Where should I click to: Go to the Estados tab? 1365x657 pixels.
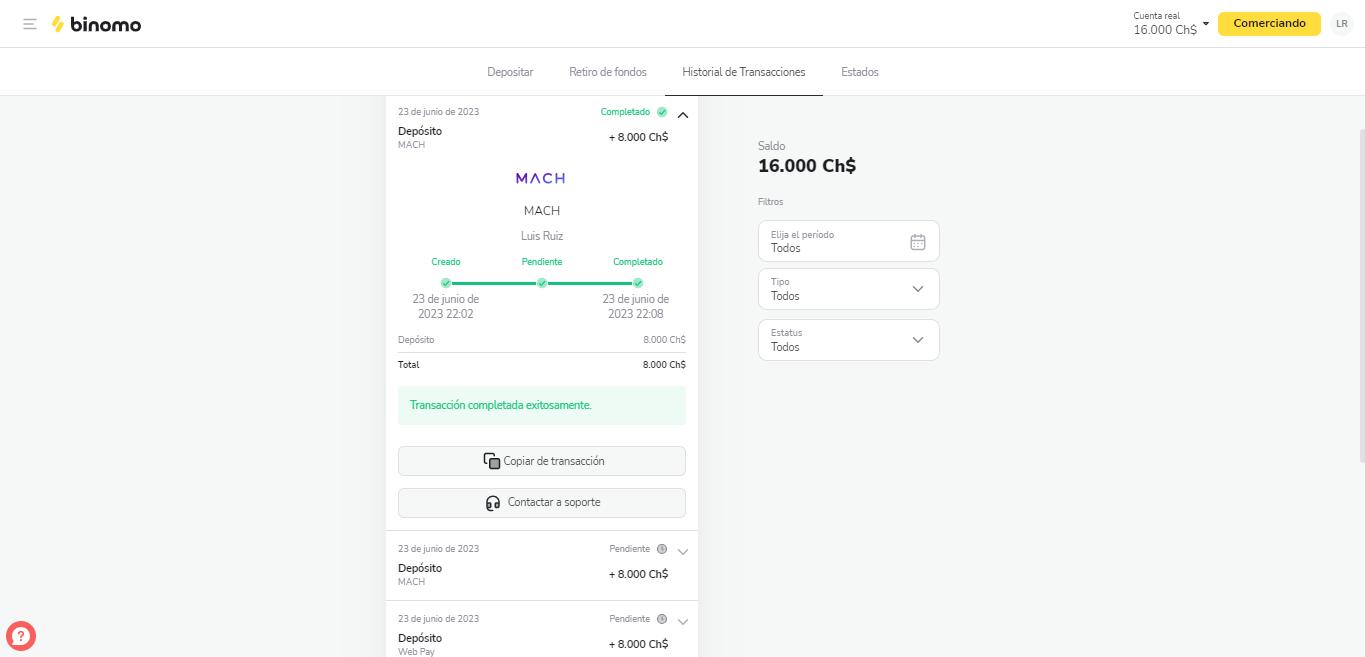pyautogui.click(x=860, y=72)
